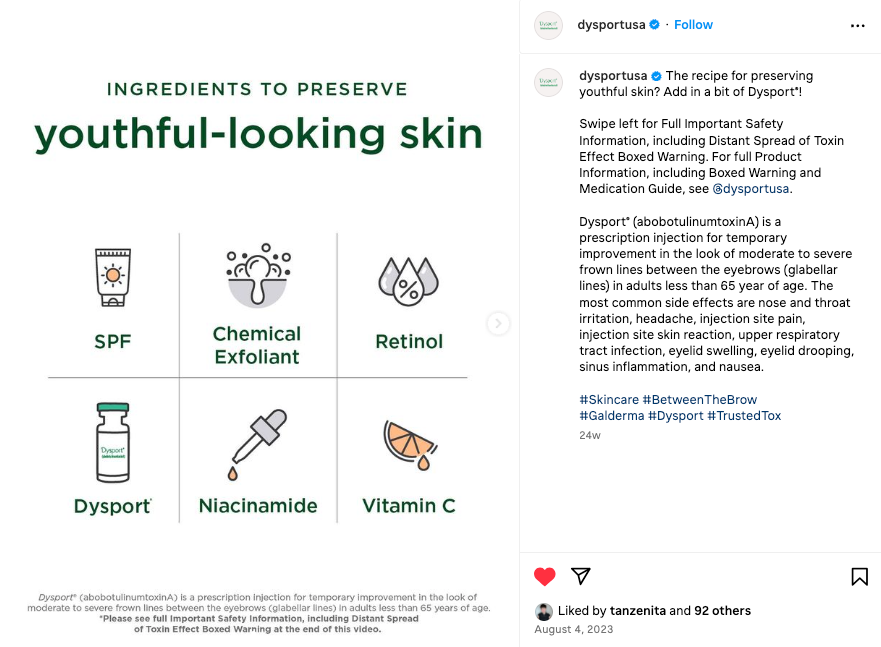Click the August 4, 2023 post date

pos(573,630)
